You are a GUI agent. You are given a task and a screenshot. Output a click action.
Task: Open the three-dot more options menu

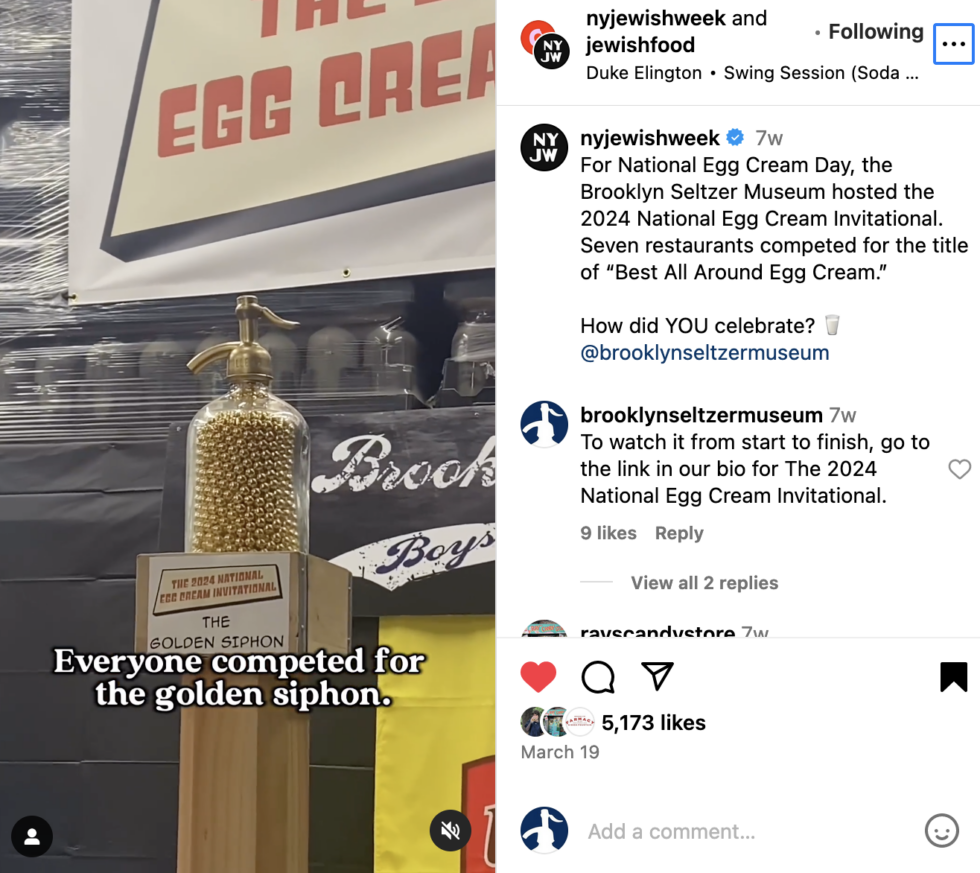click(x=953, y=44)
